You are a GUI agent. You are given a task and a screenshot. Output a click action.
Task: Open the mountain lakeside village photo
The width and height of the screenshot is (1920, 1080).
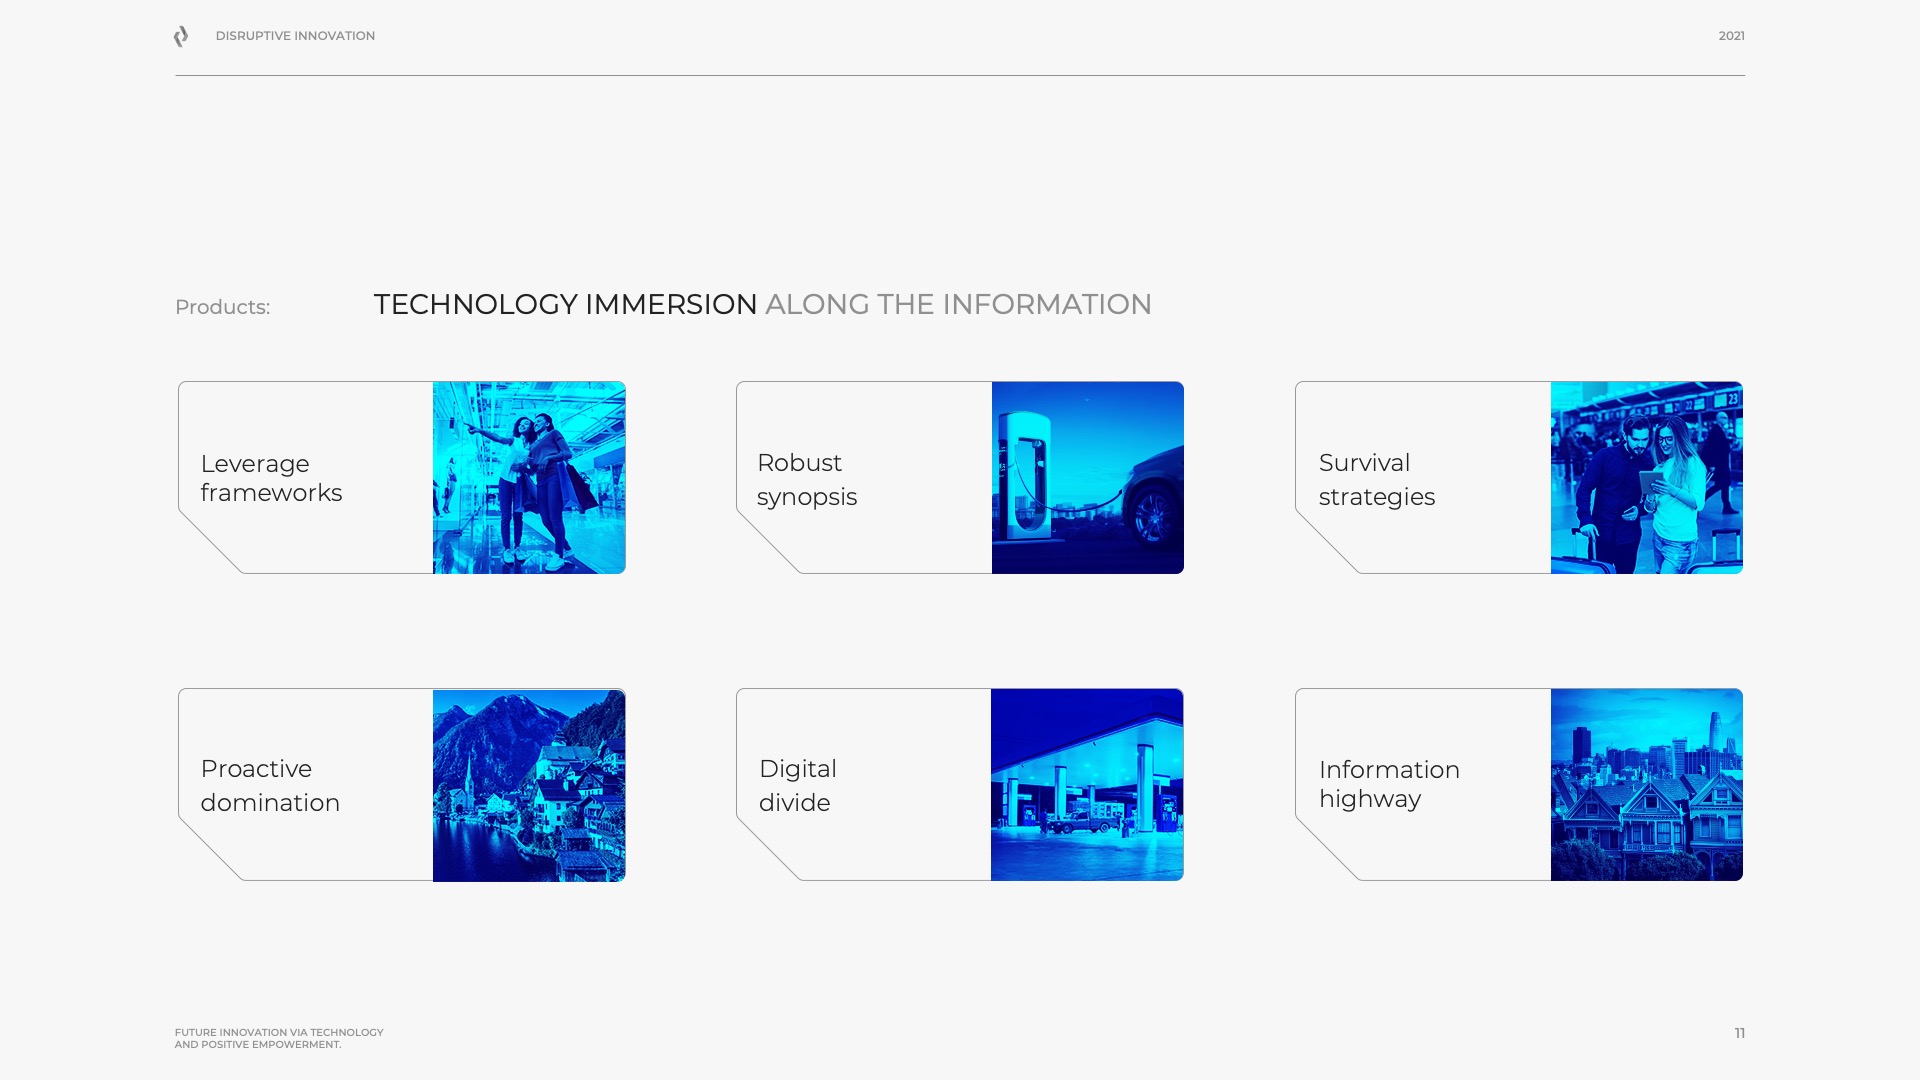(x=529, y=785)
